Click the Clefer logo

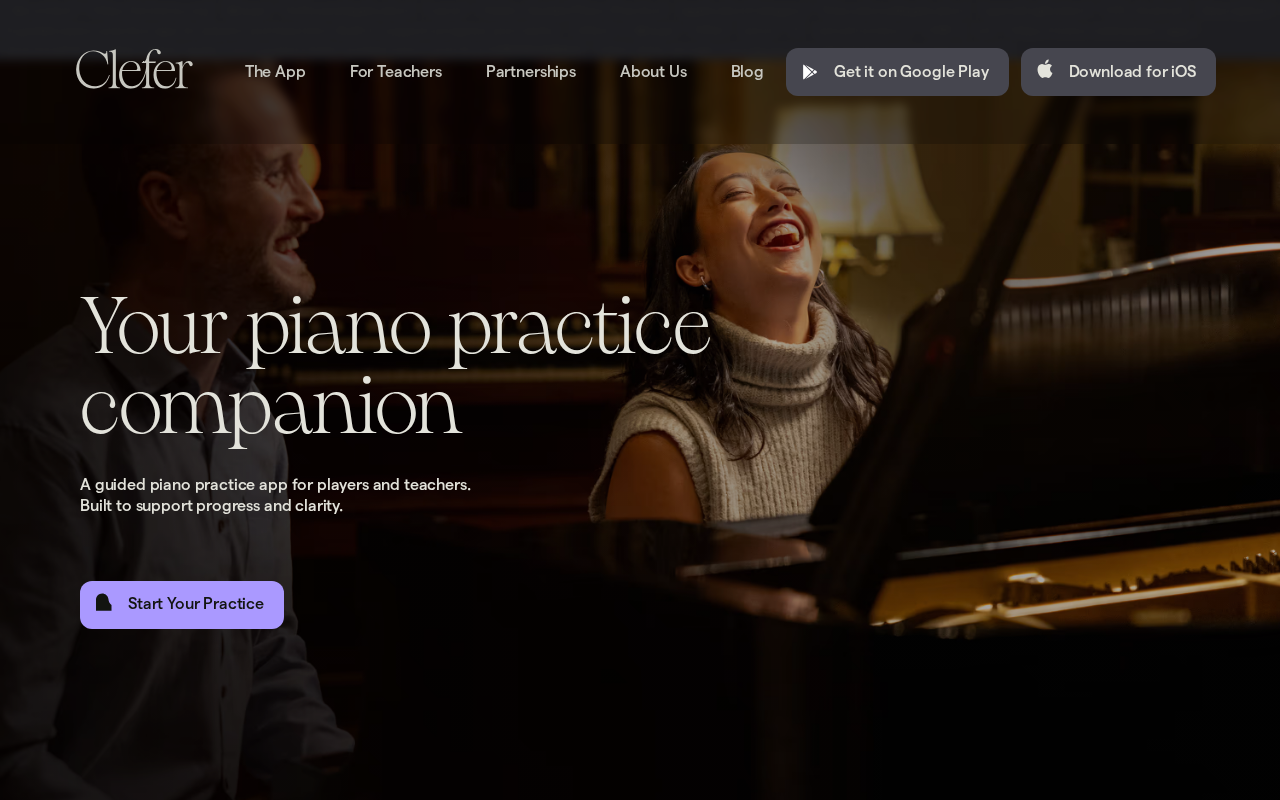tap(134, 70)
